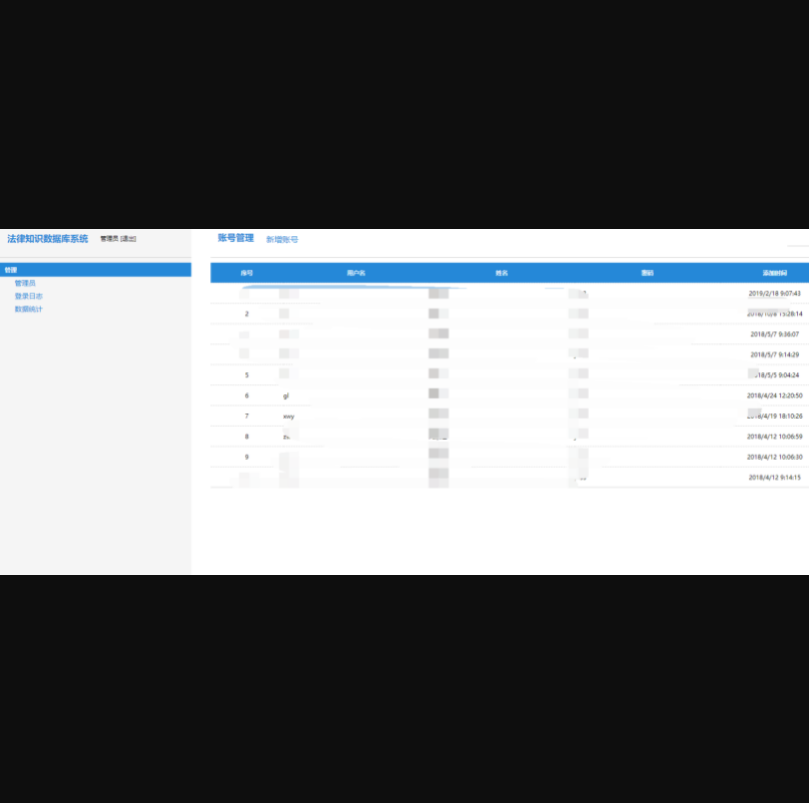Switch to the 账号管理 tab
This screenshot has height=803, width=809.
click(x=236, y=238)
